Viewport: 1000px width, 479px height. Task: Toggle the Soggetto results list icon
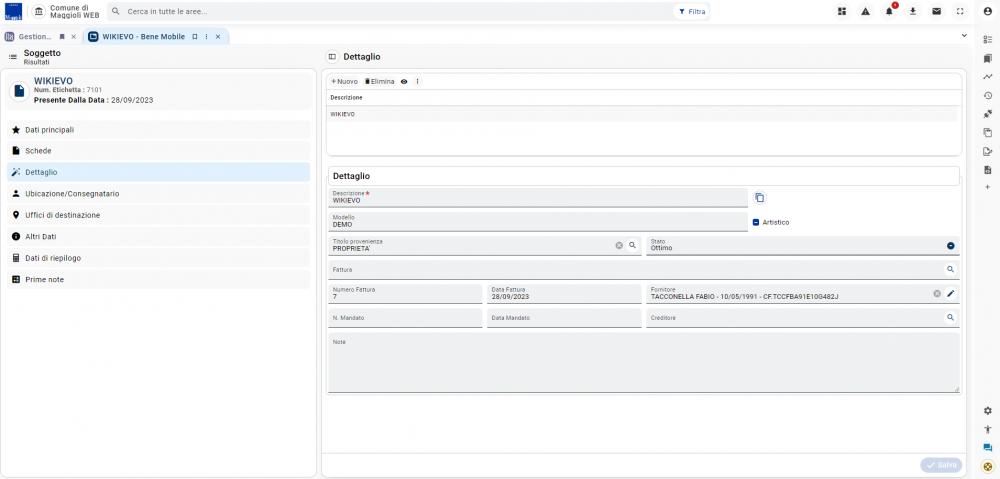[x=13, y=57]
